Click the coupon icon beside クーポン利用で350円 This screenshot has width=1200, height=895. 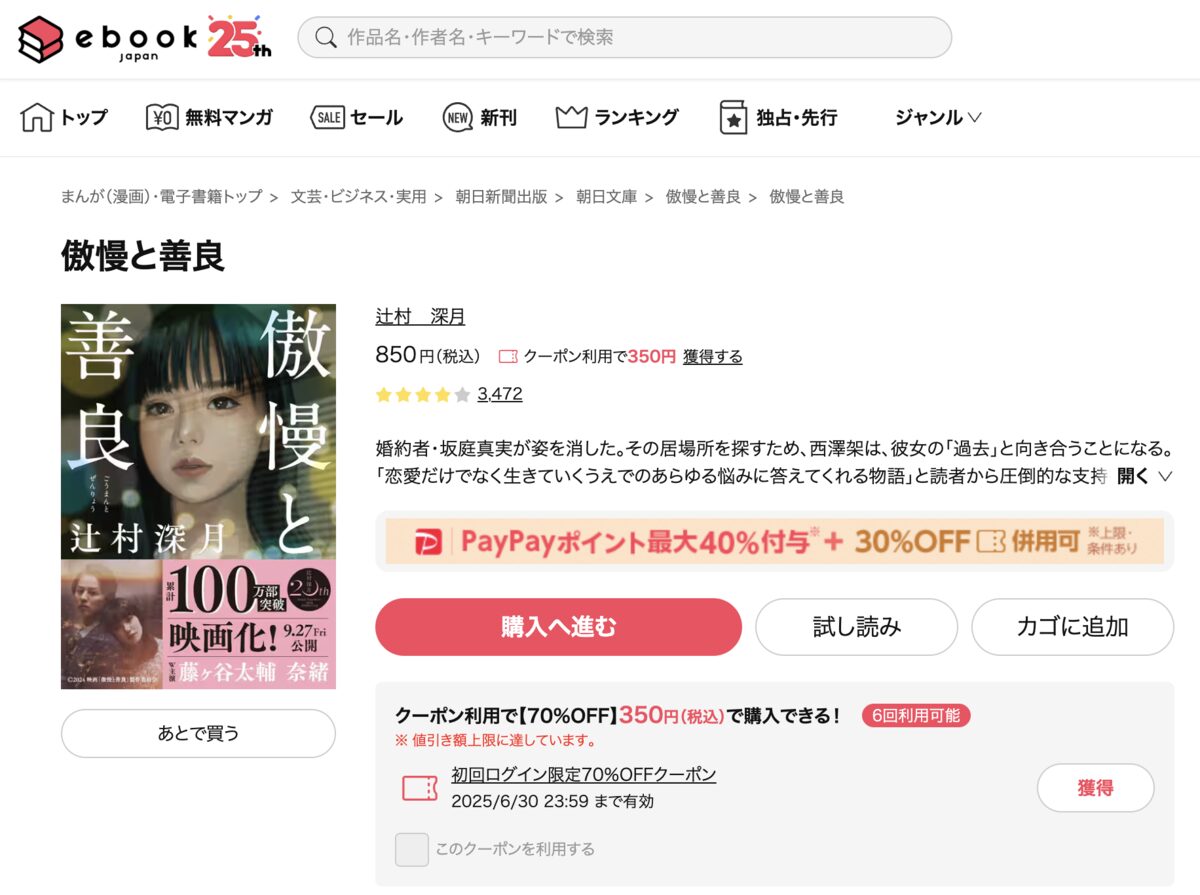click(508, 356)
